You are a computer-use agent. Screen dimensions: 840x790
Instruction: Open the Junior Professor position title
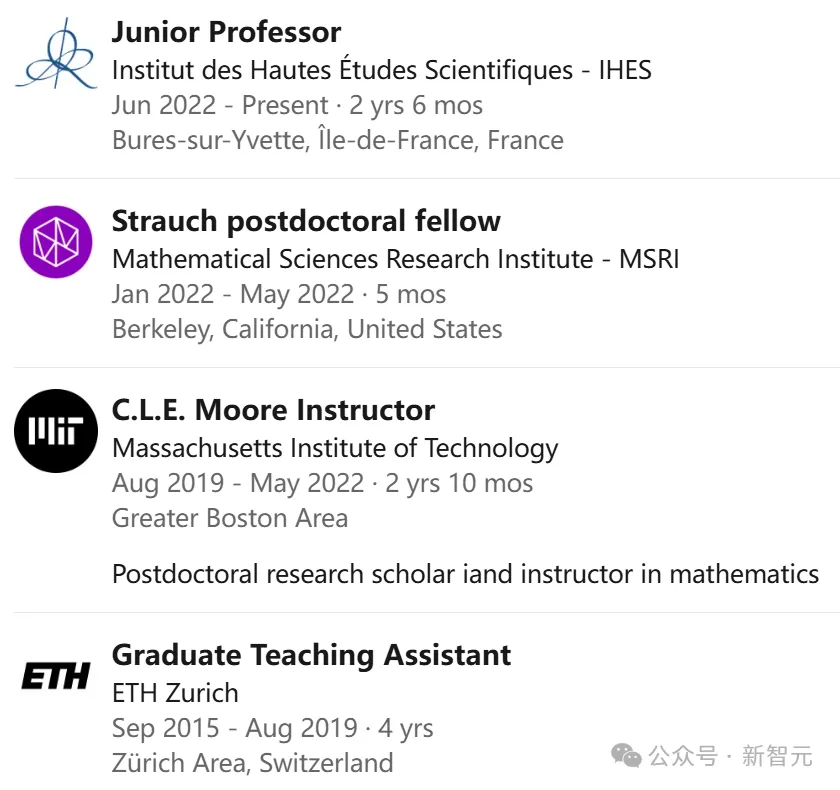click(226, 32)
